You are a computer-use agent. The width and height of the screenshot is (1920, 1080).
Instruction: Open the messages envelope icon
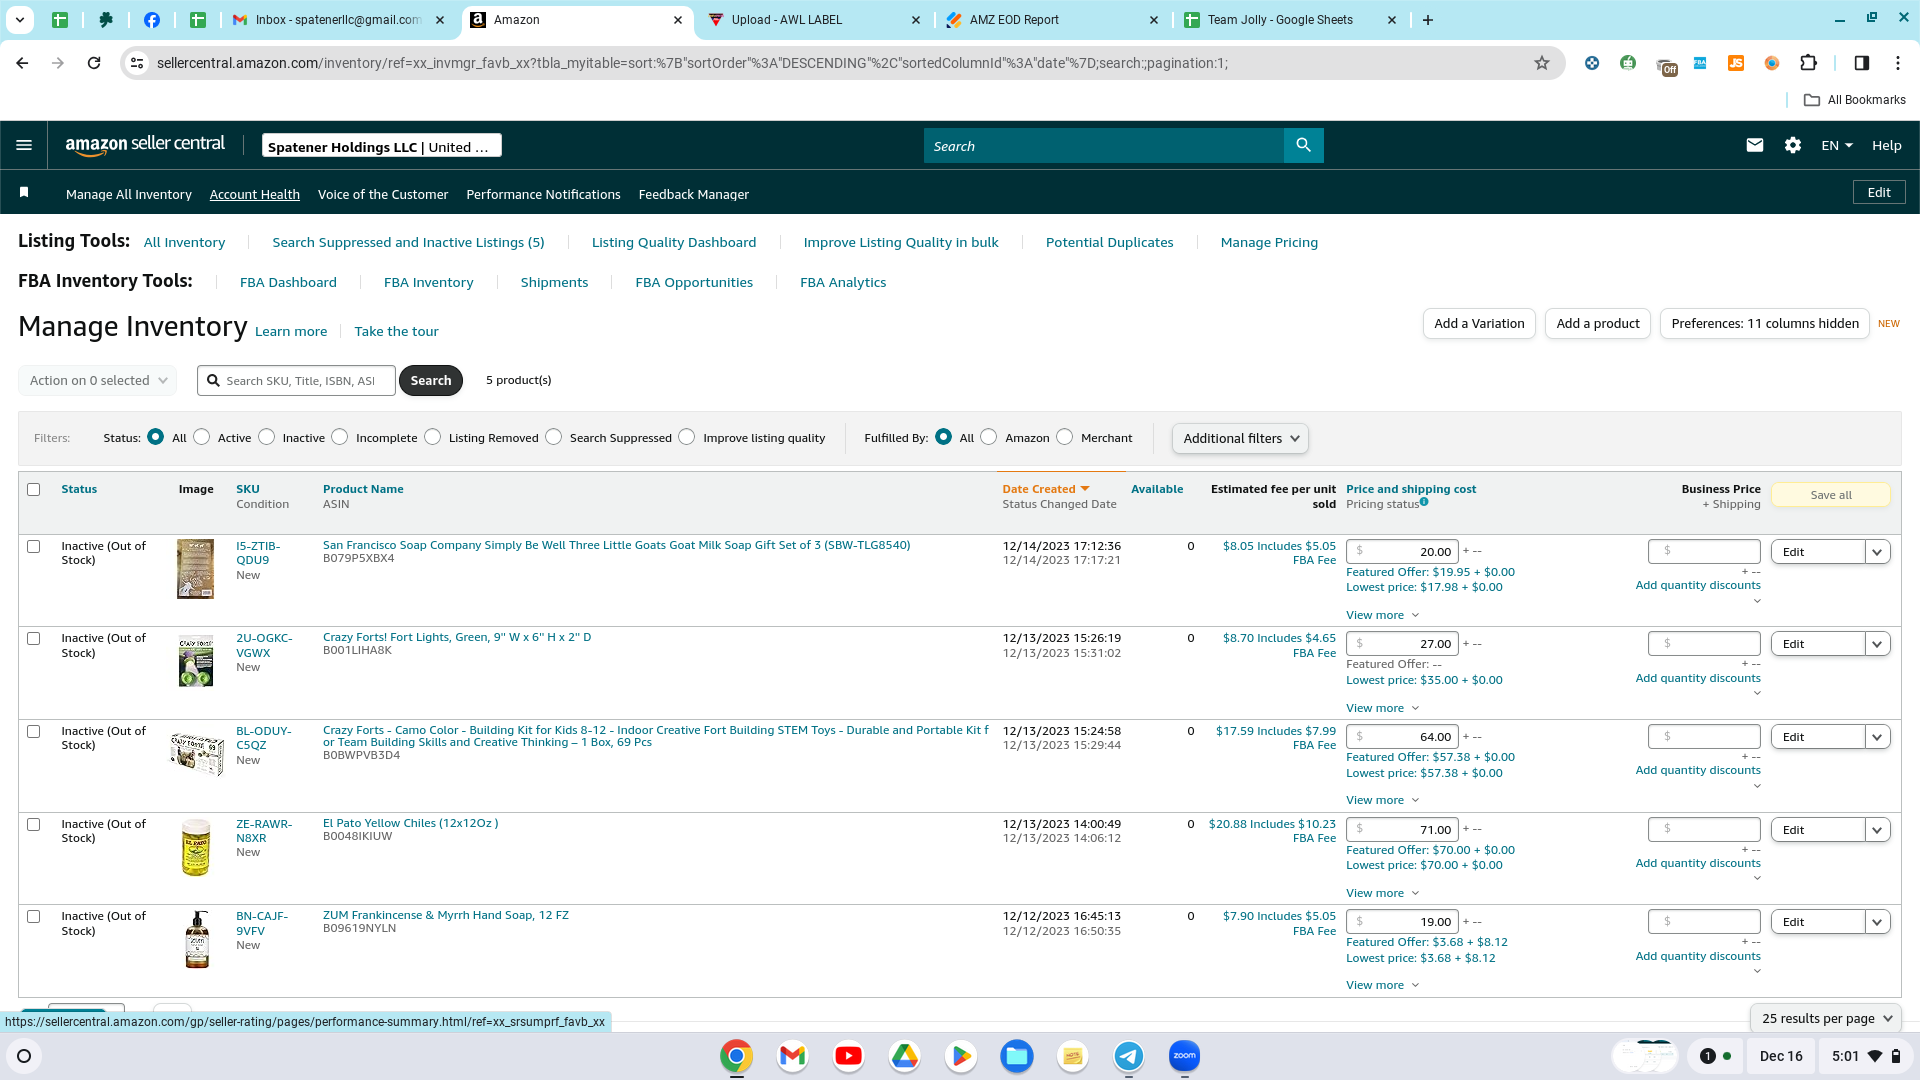click(1754, 145)
